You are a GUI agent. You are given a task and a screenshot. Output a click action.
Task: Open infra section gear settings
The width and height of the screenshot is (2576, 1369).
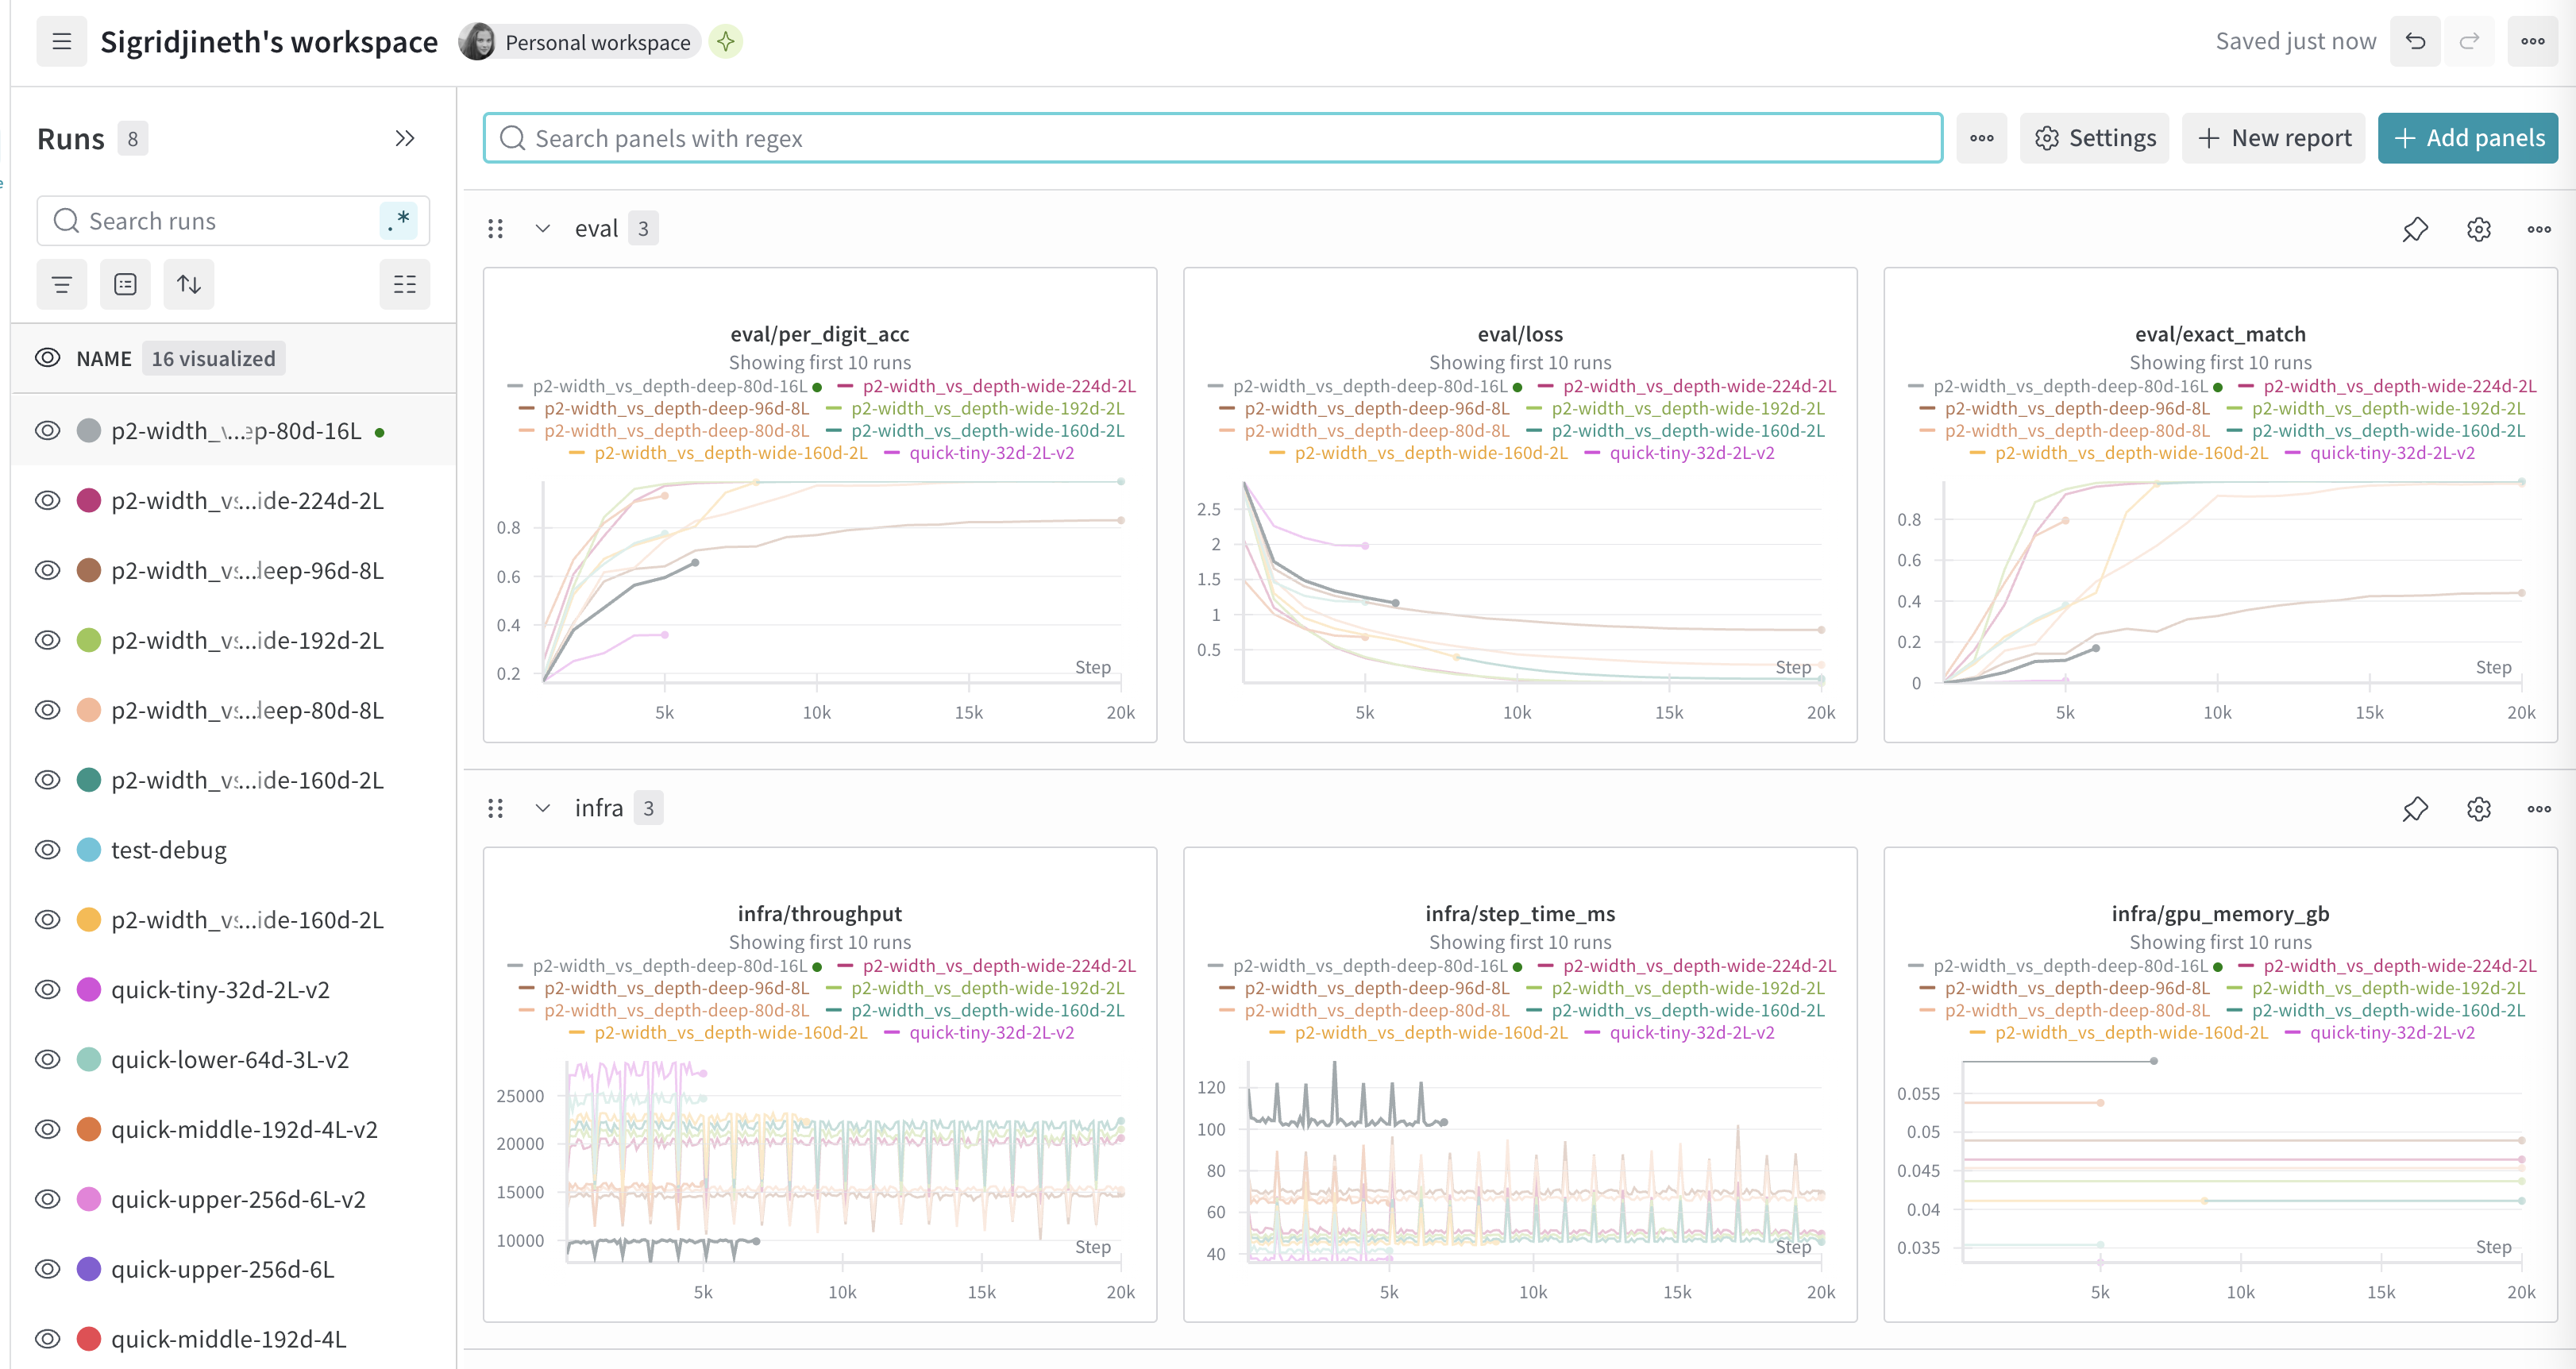point(2478,809)
